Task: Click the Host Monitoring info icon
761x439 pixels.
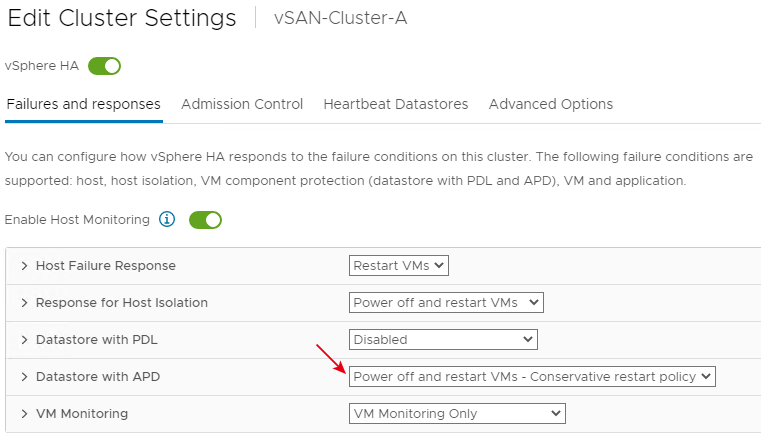Action: coord(167,220)
